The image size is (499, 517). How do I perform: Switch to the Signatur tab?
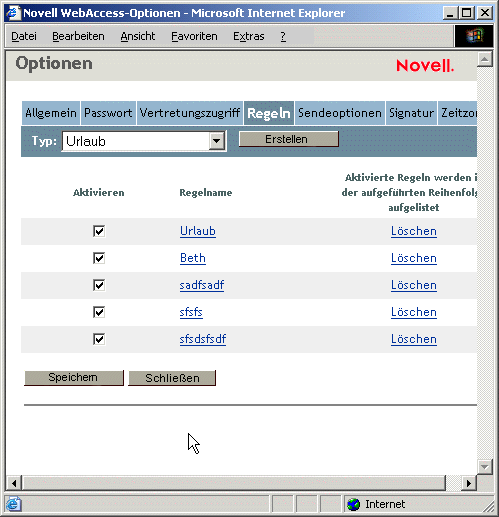tap(411, 113)
